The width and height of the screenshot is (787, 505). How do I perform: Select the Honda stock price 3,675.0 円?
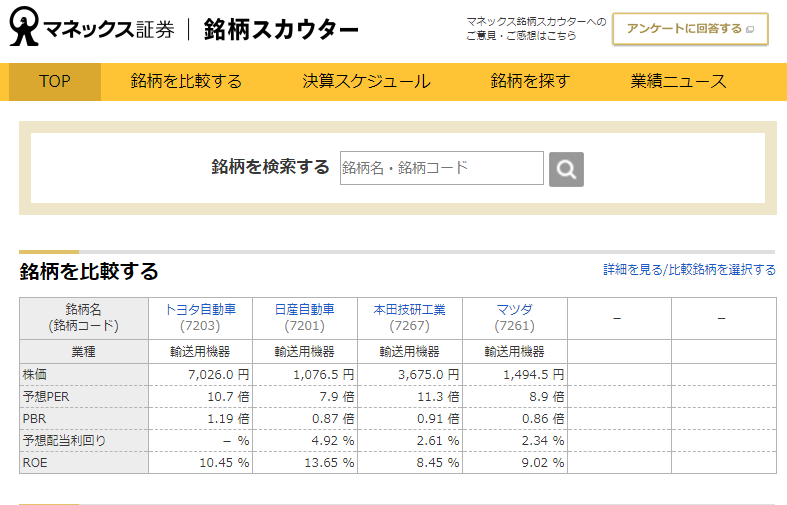(428, 374)
